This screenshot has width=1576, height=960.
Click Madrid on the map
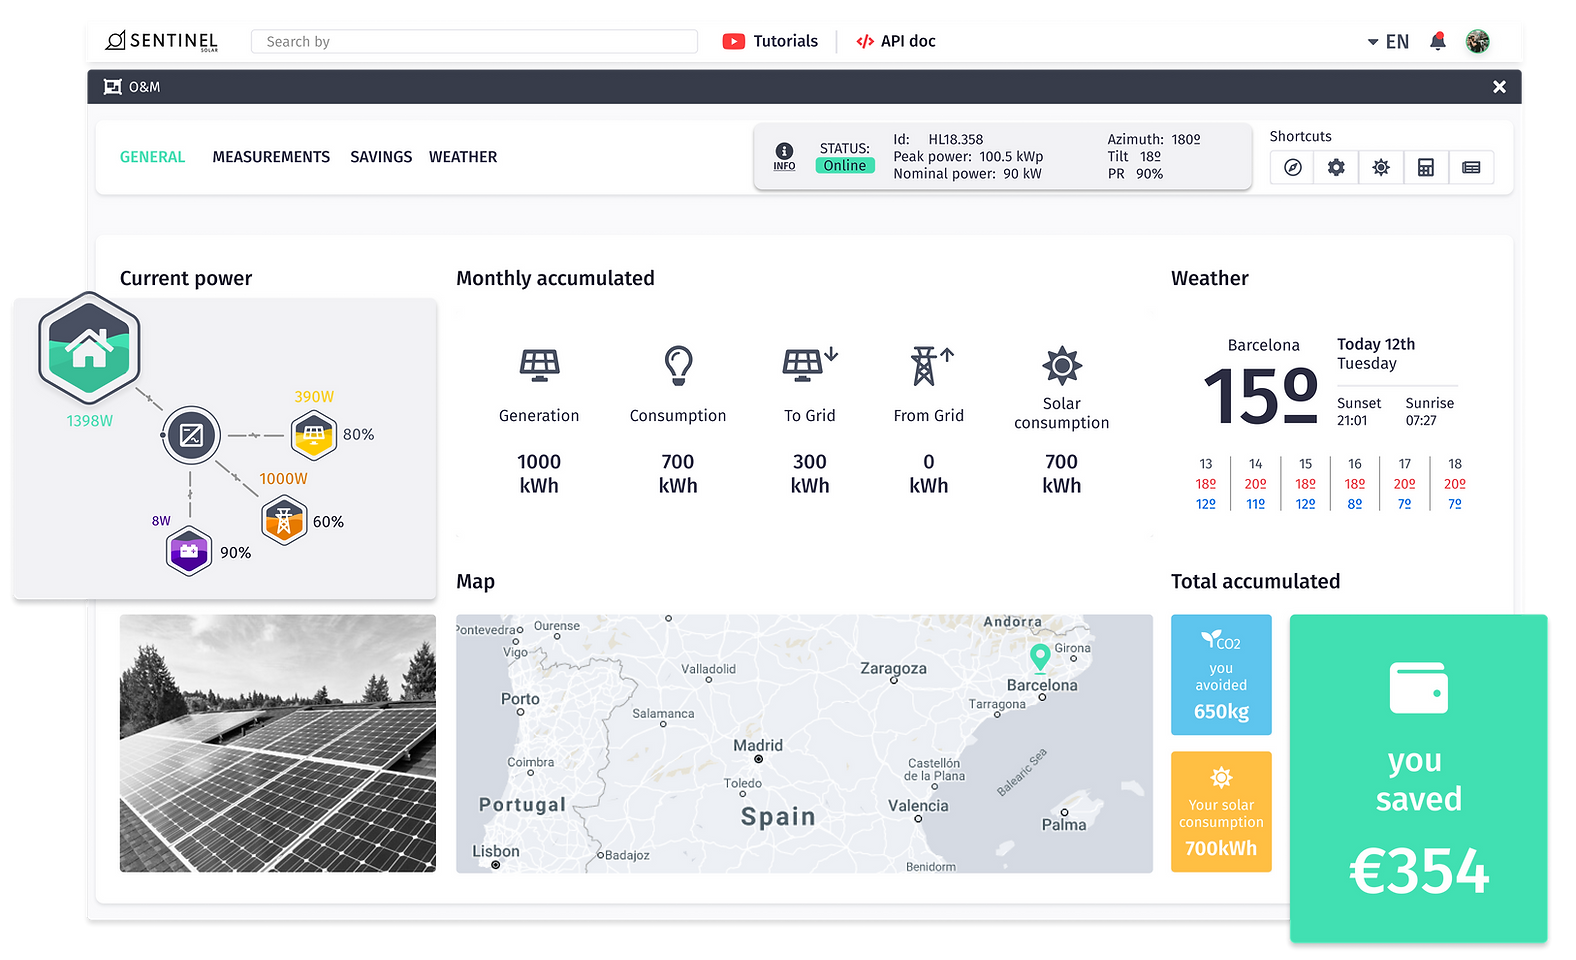tap(758, 746)
